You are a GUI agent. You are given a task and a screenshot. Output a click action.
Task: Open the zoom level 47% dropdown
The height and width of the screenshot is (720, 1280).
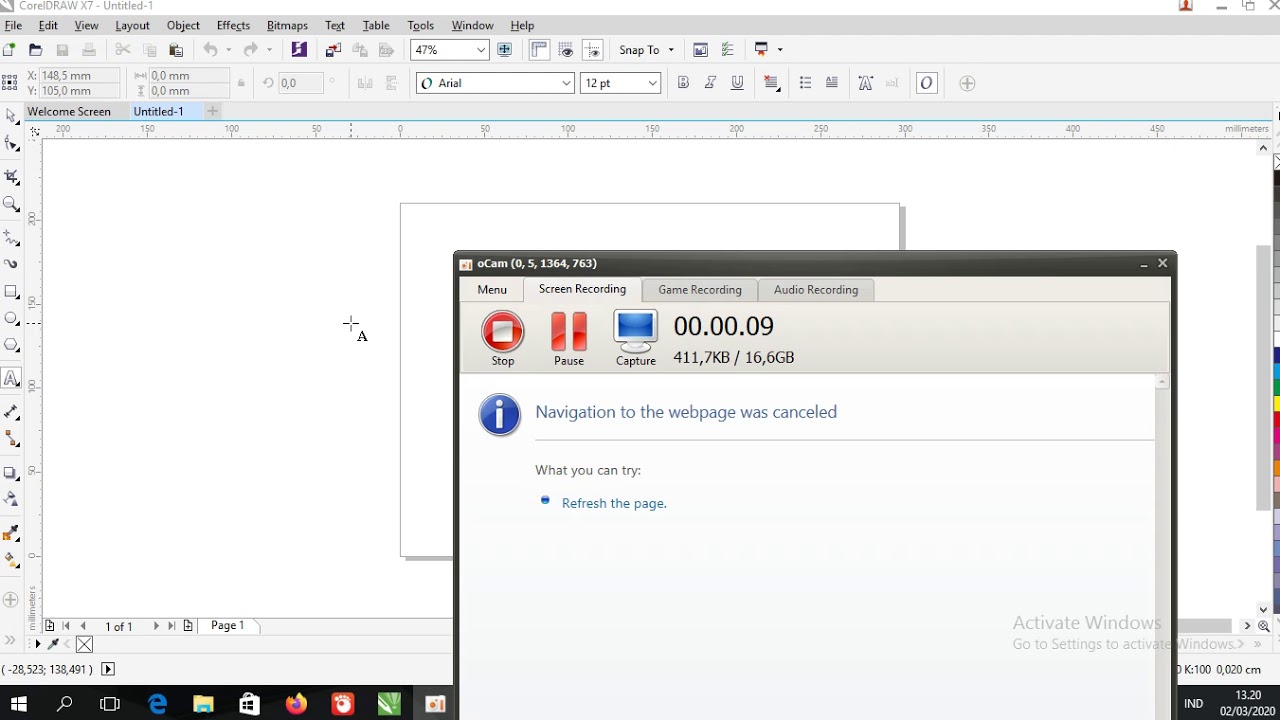click(x=481, y=50)
